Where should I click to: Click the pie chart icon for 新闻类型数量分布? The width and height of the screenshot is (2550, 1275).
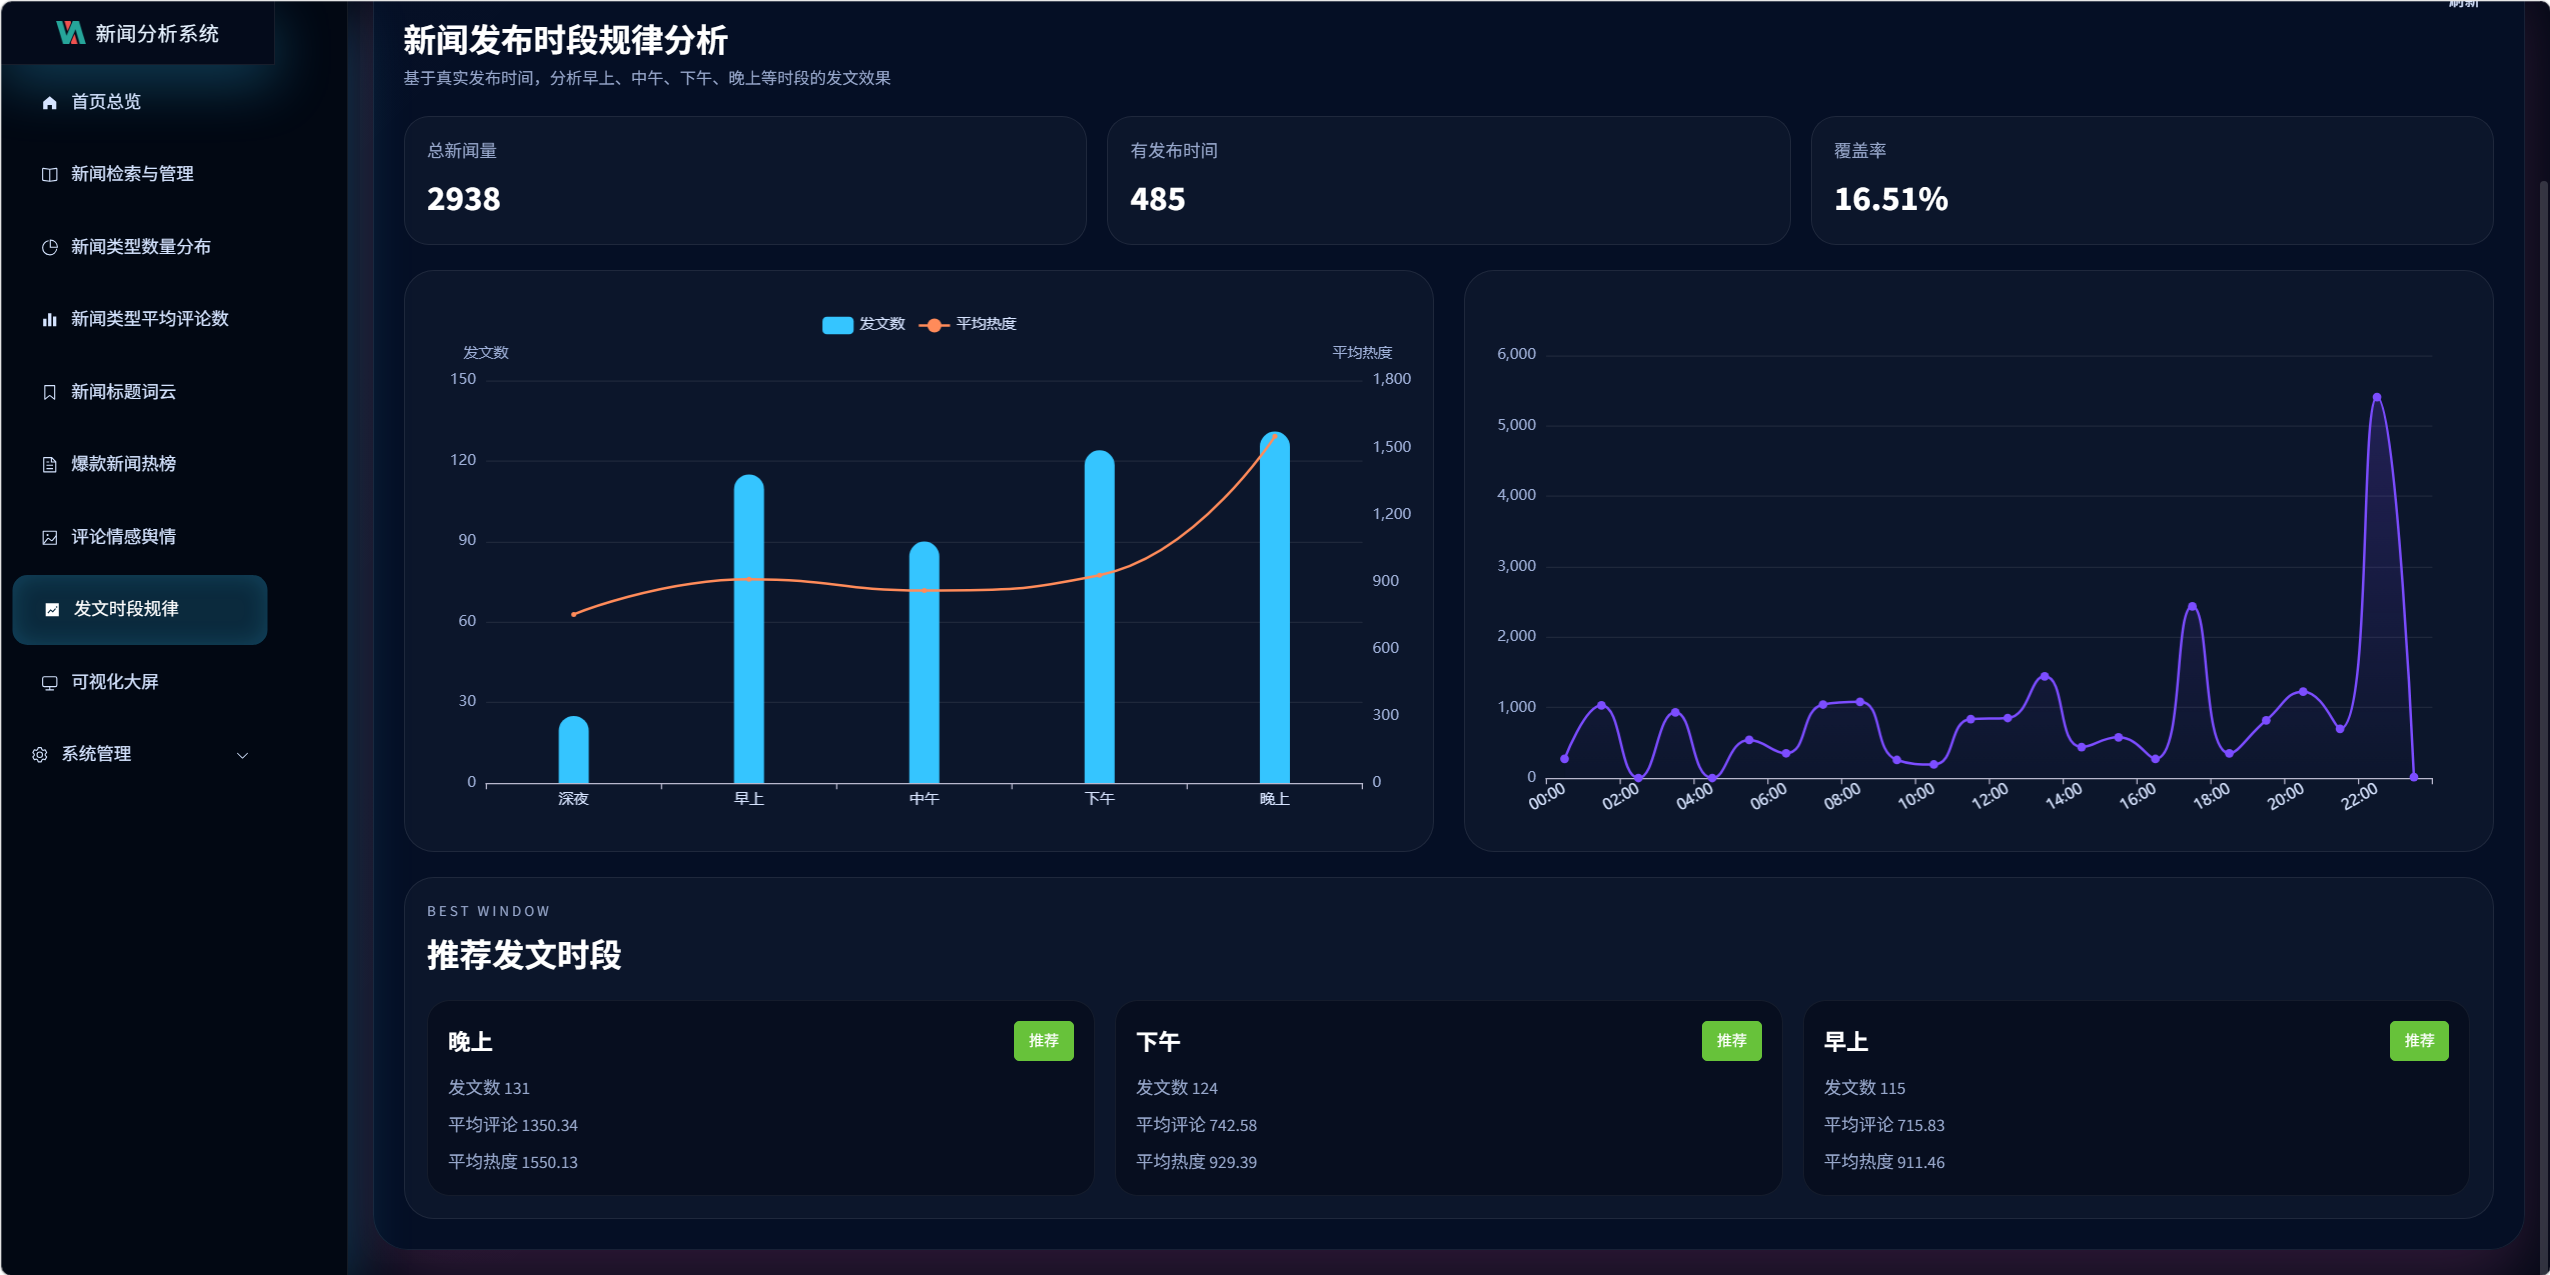pos(49,248)
